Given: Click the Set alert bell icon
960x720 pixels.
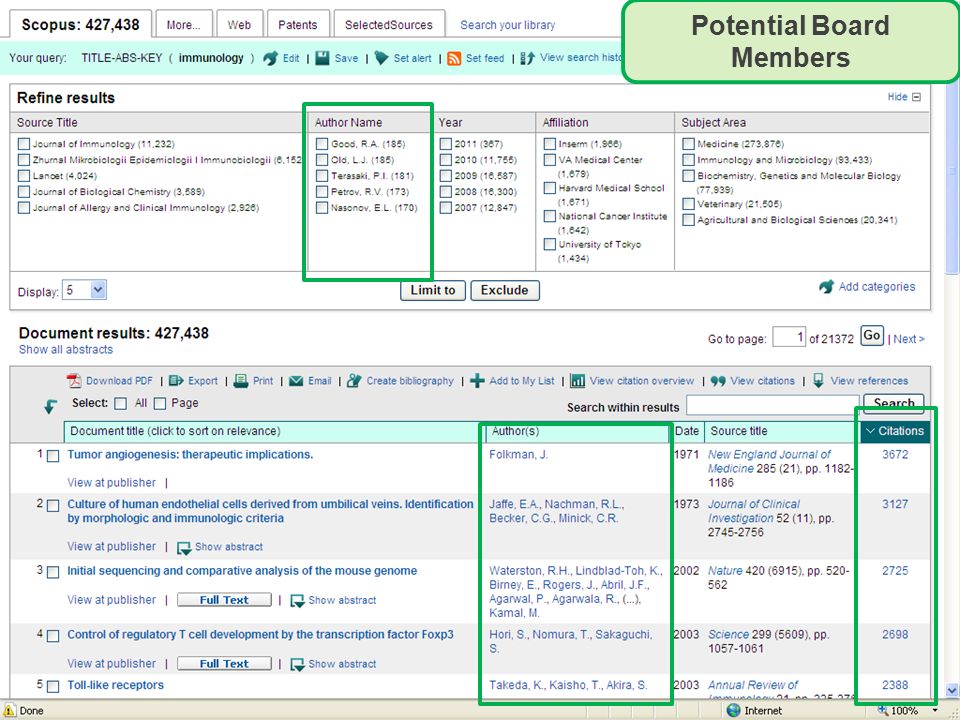Looking at the screenshot, I should click(381, 58).
